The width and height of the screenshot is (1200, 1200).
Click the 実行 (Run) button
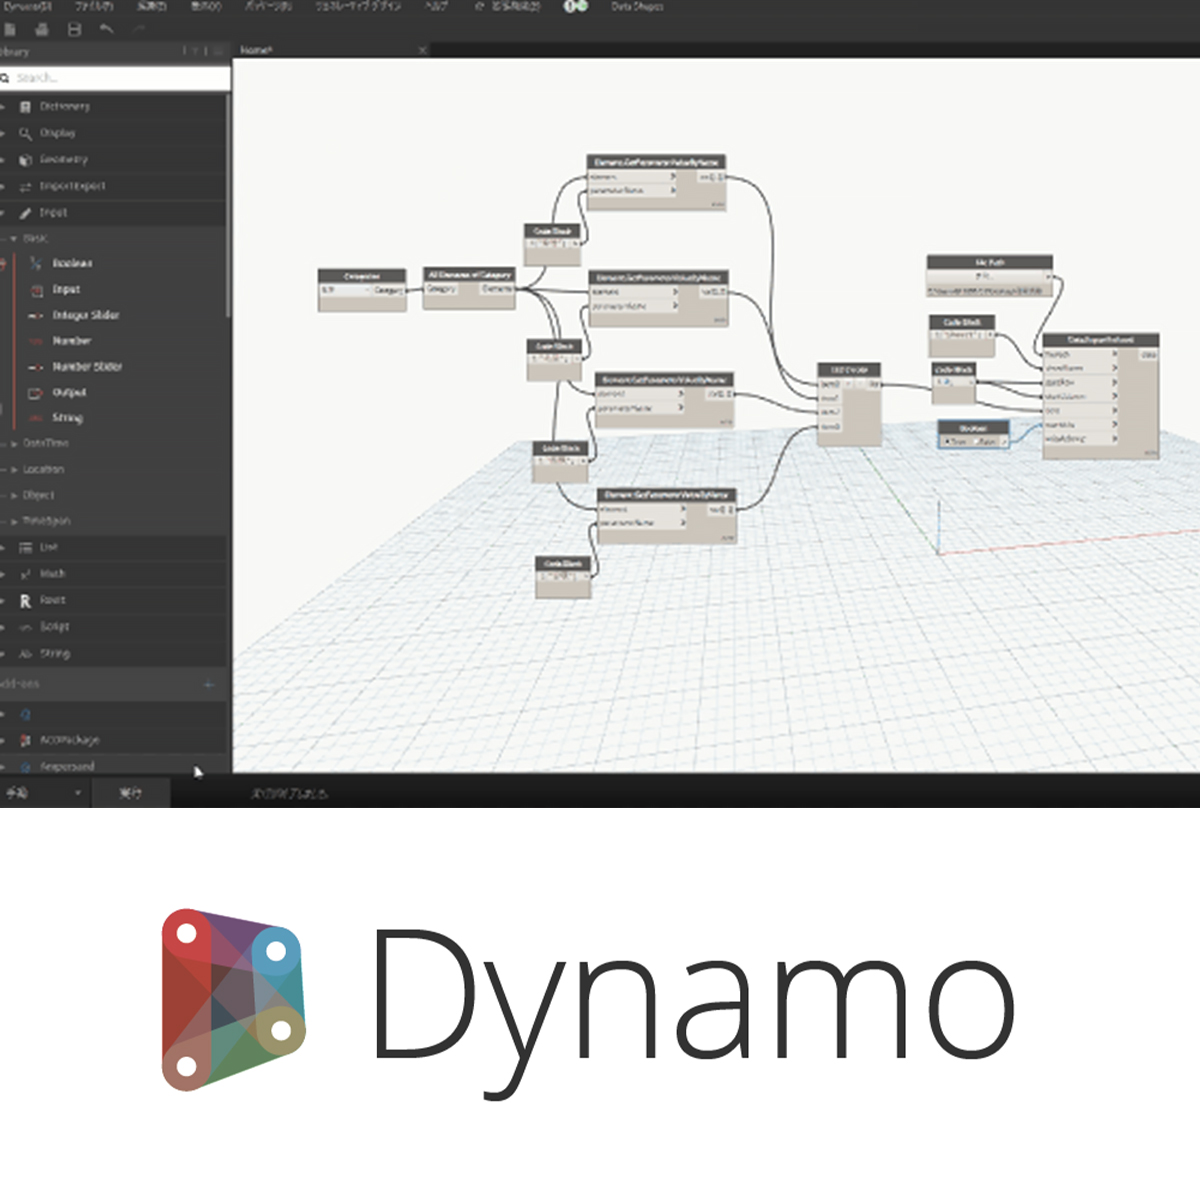[x=131, y=793]
